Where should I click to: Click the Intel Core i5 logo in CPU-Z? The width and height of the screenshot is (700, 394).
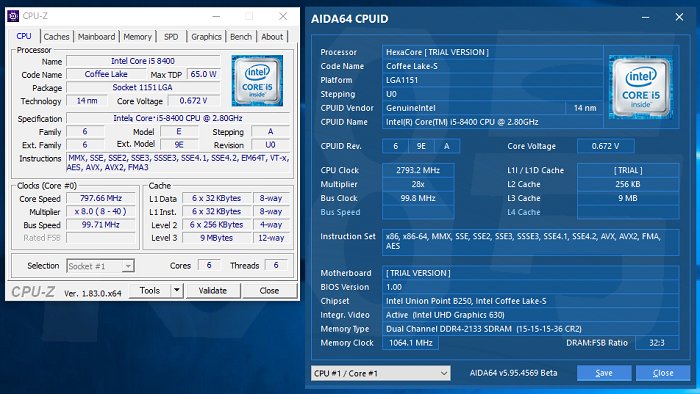[x=257, y=81]
